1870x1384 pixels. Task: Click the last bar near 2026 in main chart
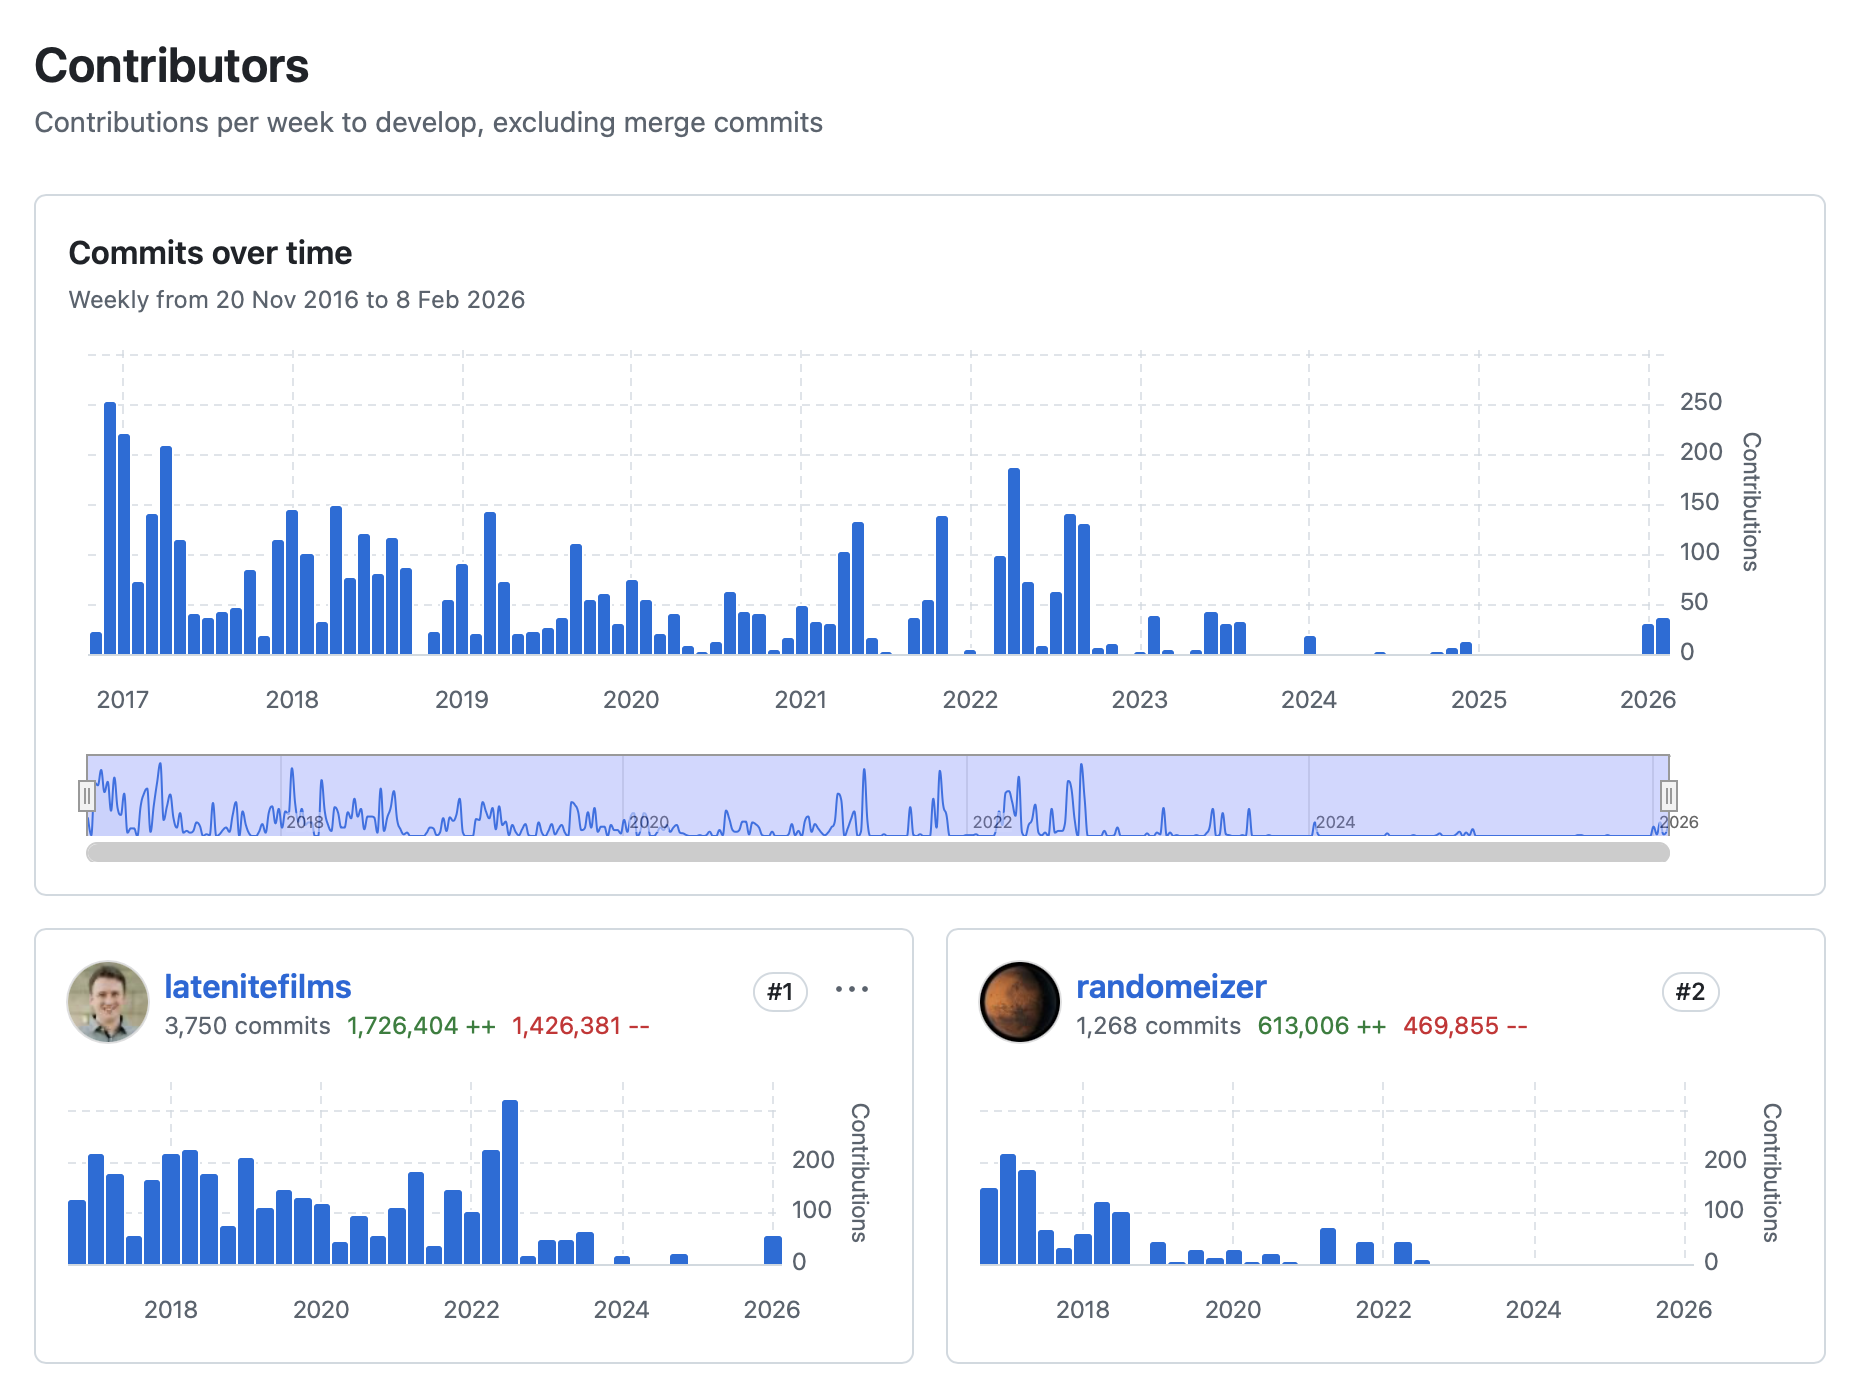pos(1662,636)
